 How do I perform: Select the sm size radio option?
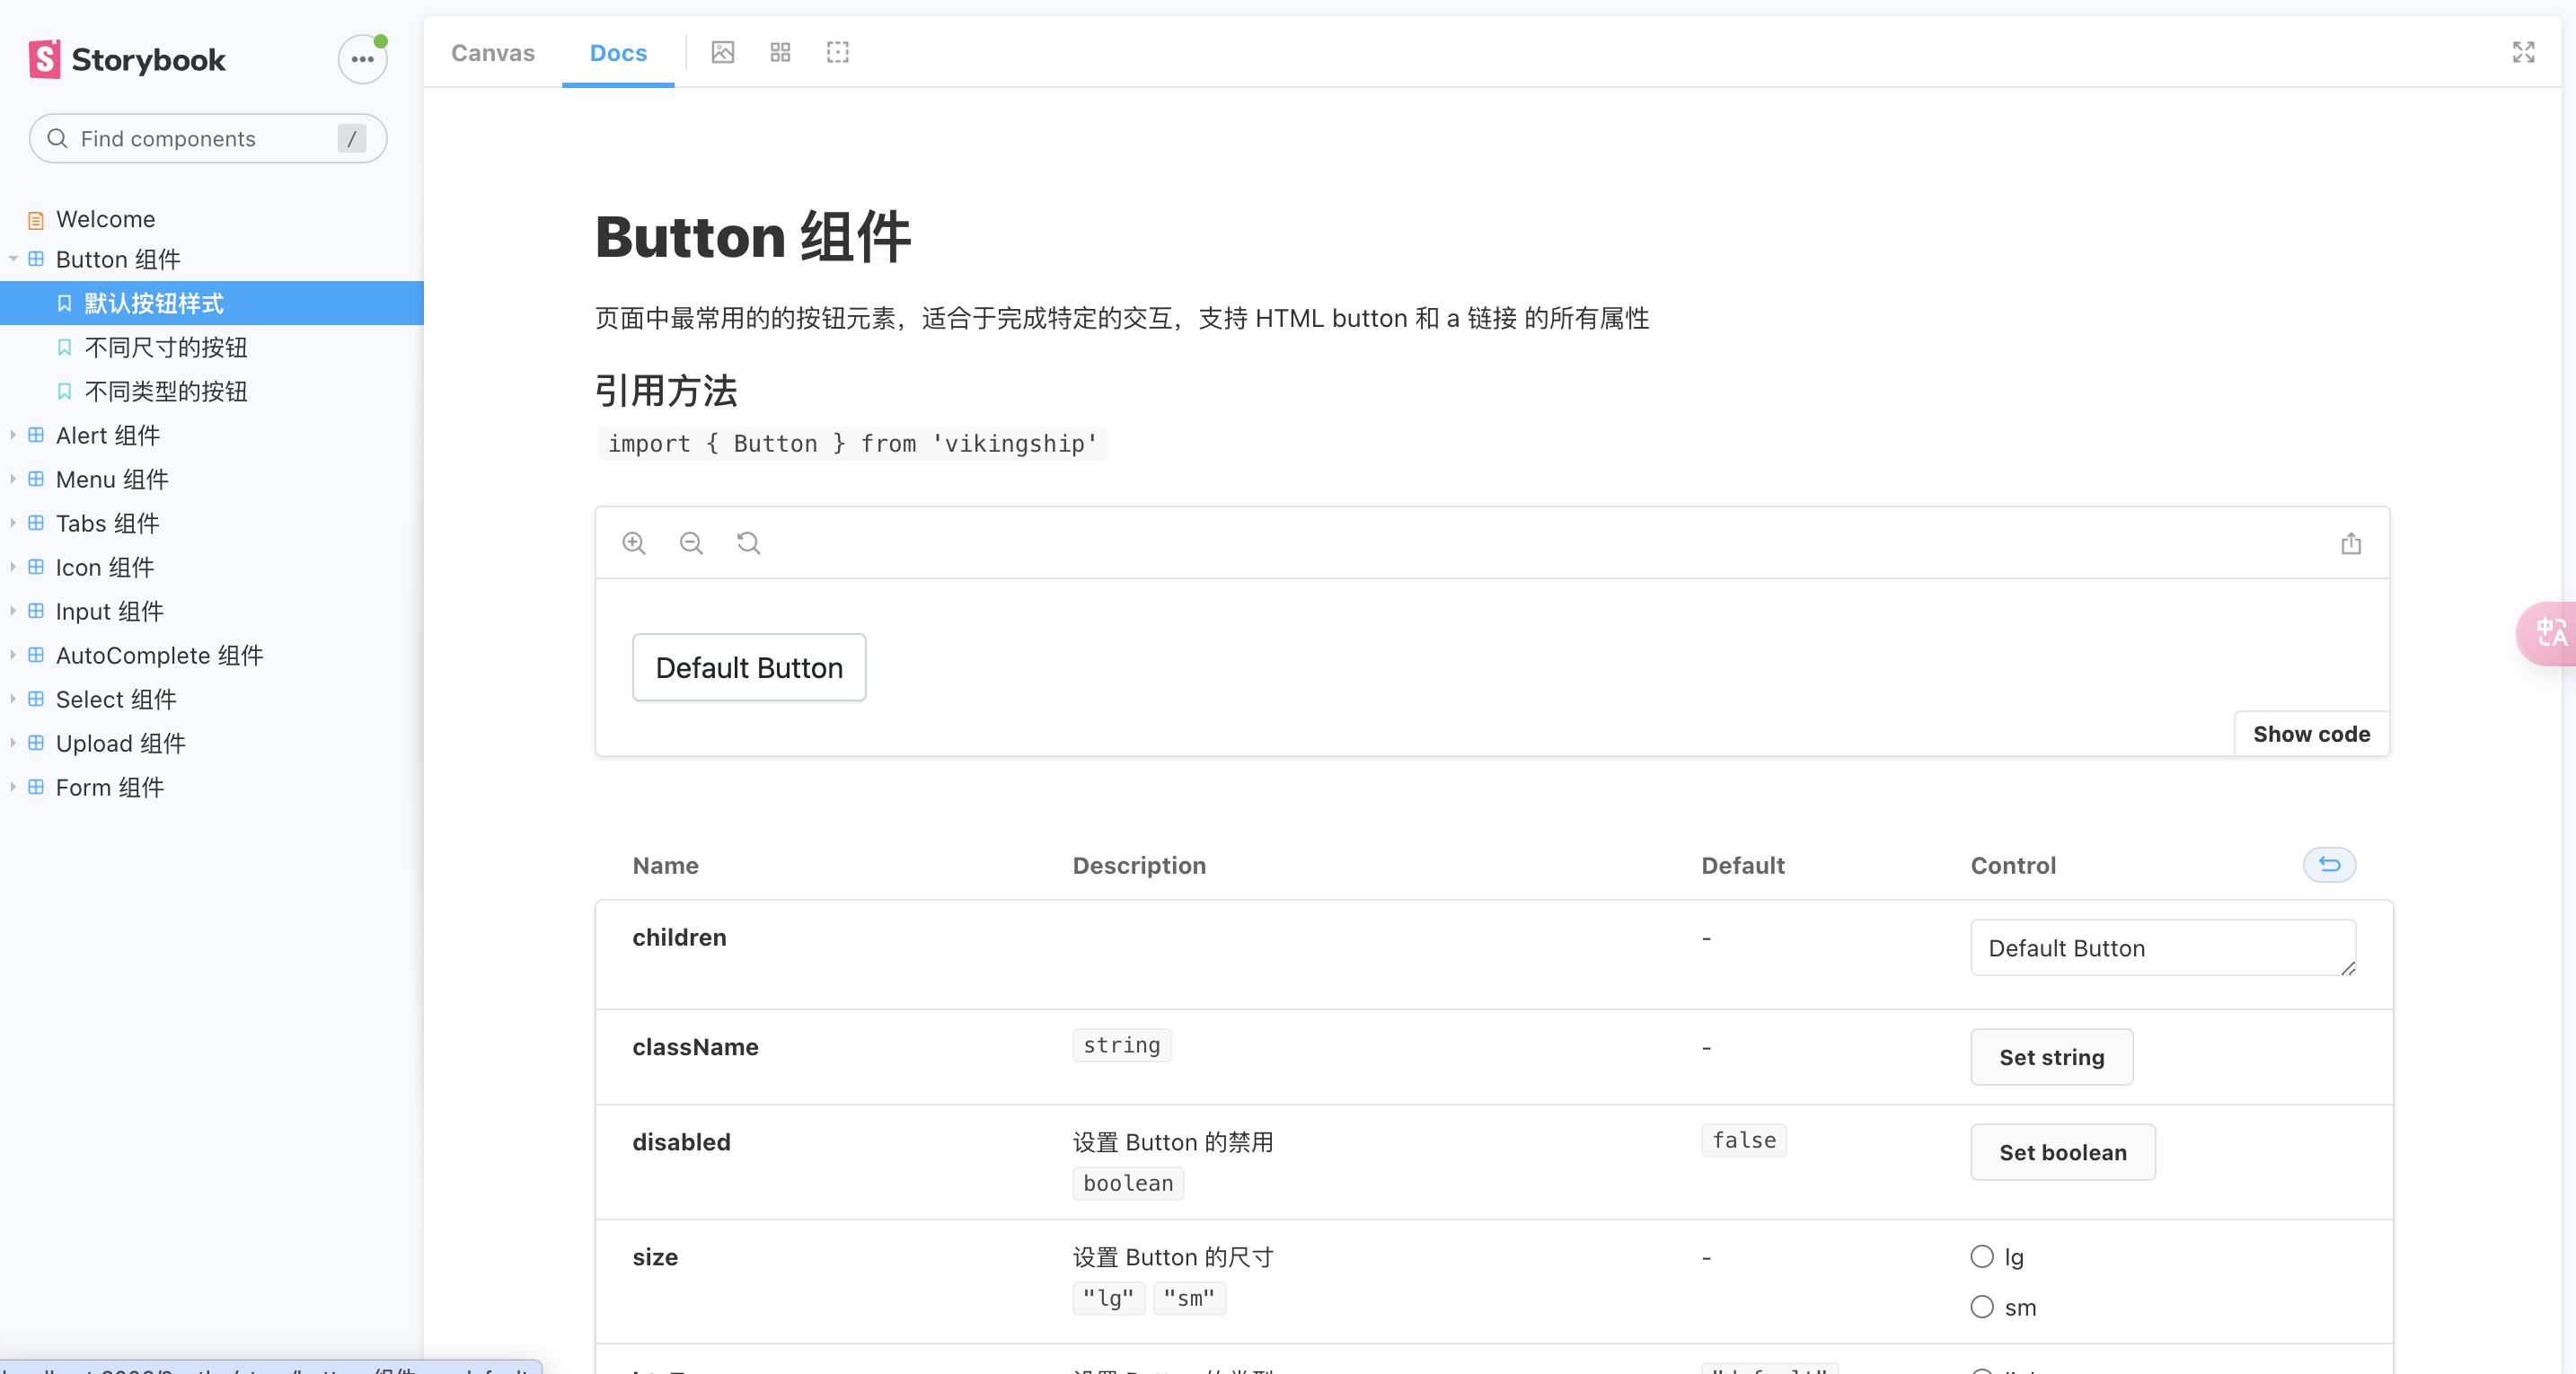pyautogui.click(x=1982, y=1307)
